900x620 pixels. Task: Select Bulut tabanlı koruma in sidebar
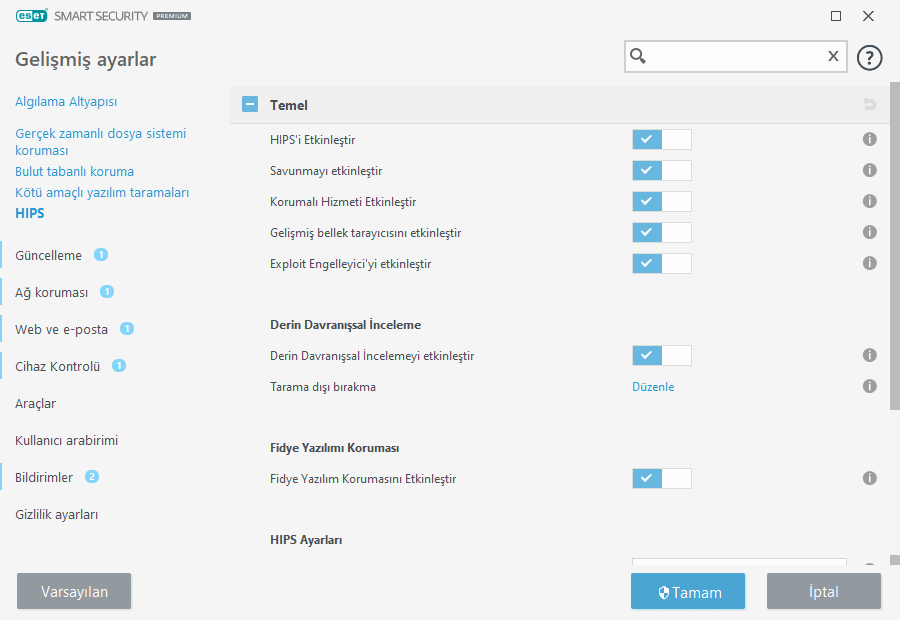74,172
